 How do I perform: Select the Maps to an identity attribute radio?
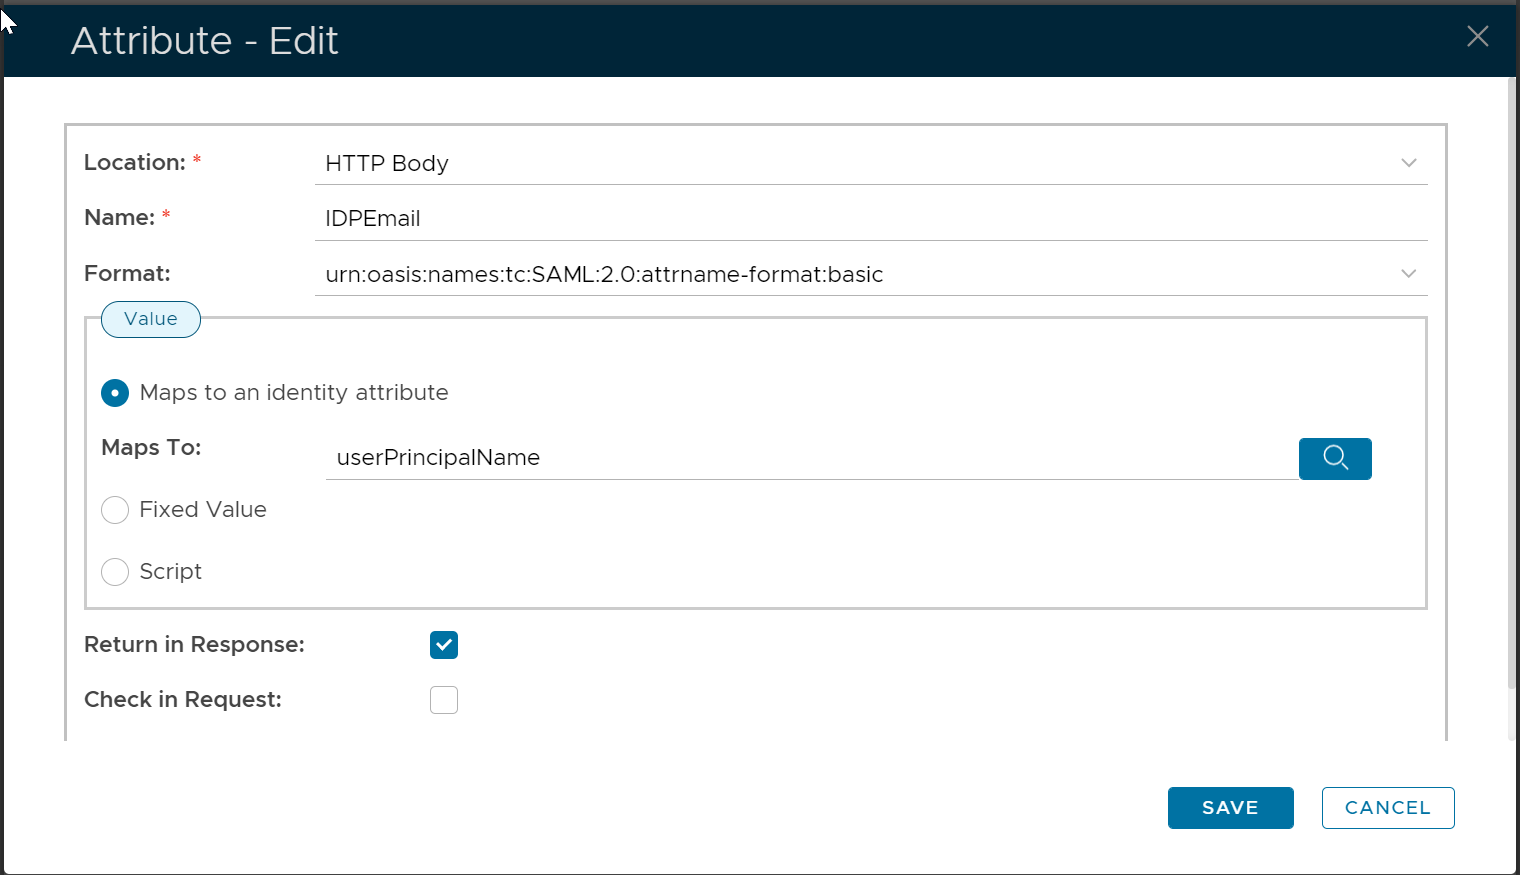[115, 393]
